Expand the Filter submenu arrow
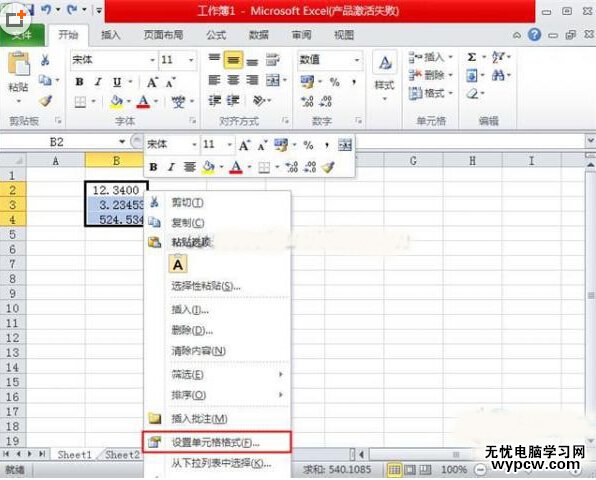596x480 pixels. click(281, 374)
